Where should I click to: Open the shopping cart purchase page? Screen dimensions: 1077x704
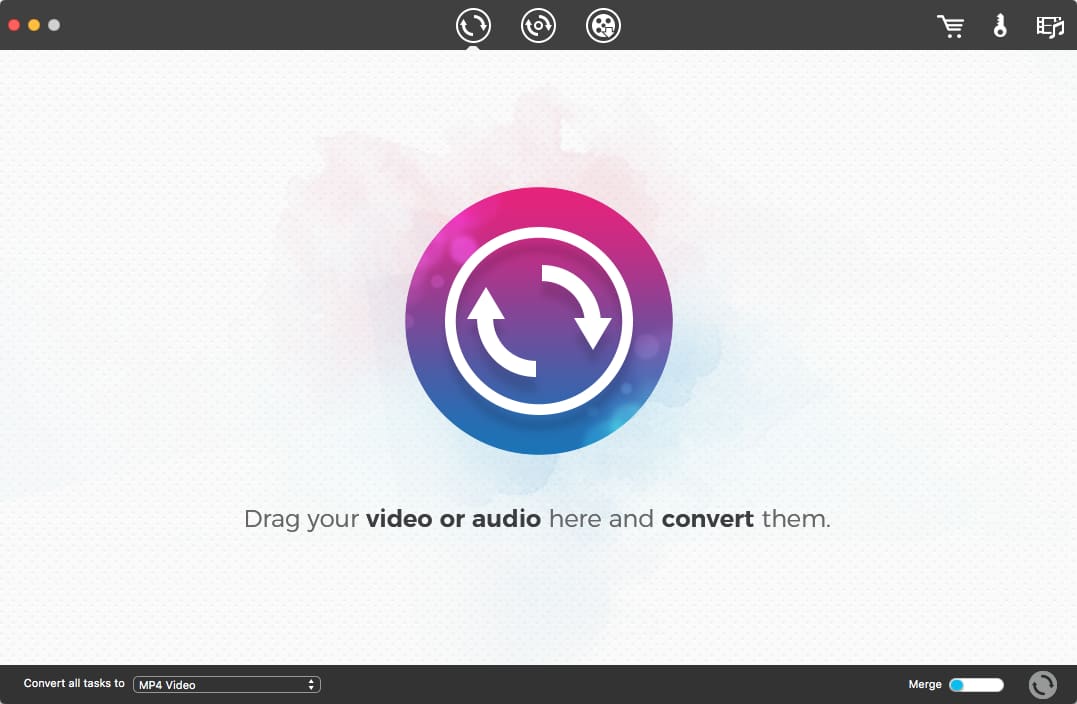[950, 26]
